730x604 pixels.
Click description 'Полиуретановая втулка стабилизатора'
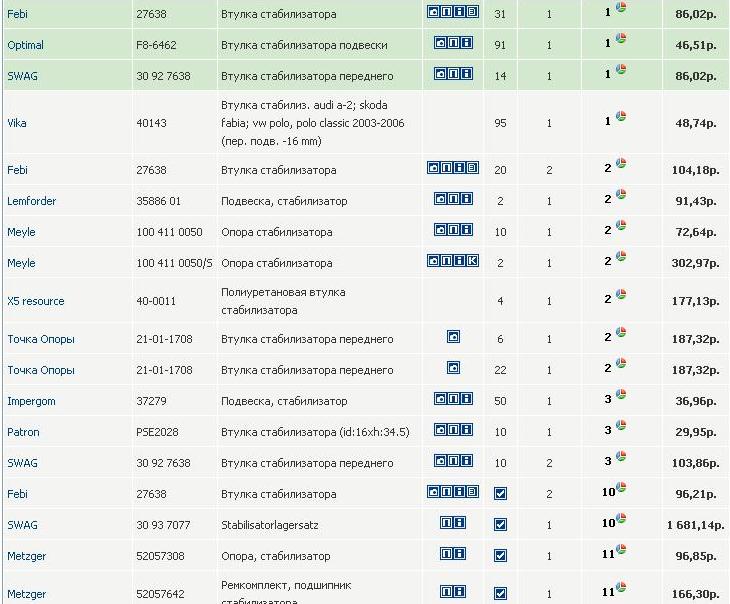[x=283, y=301]
